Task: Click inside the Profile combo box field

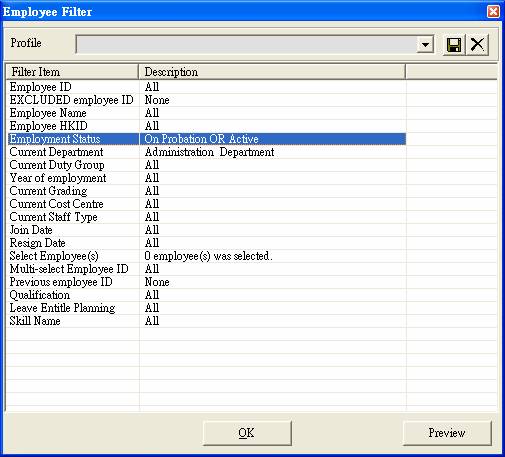Action: tap(247, 44)
